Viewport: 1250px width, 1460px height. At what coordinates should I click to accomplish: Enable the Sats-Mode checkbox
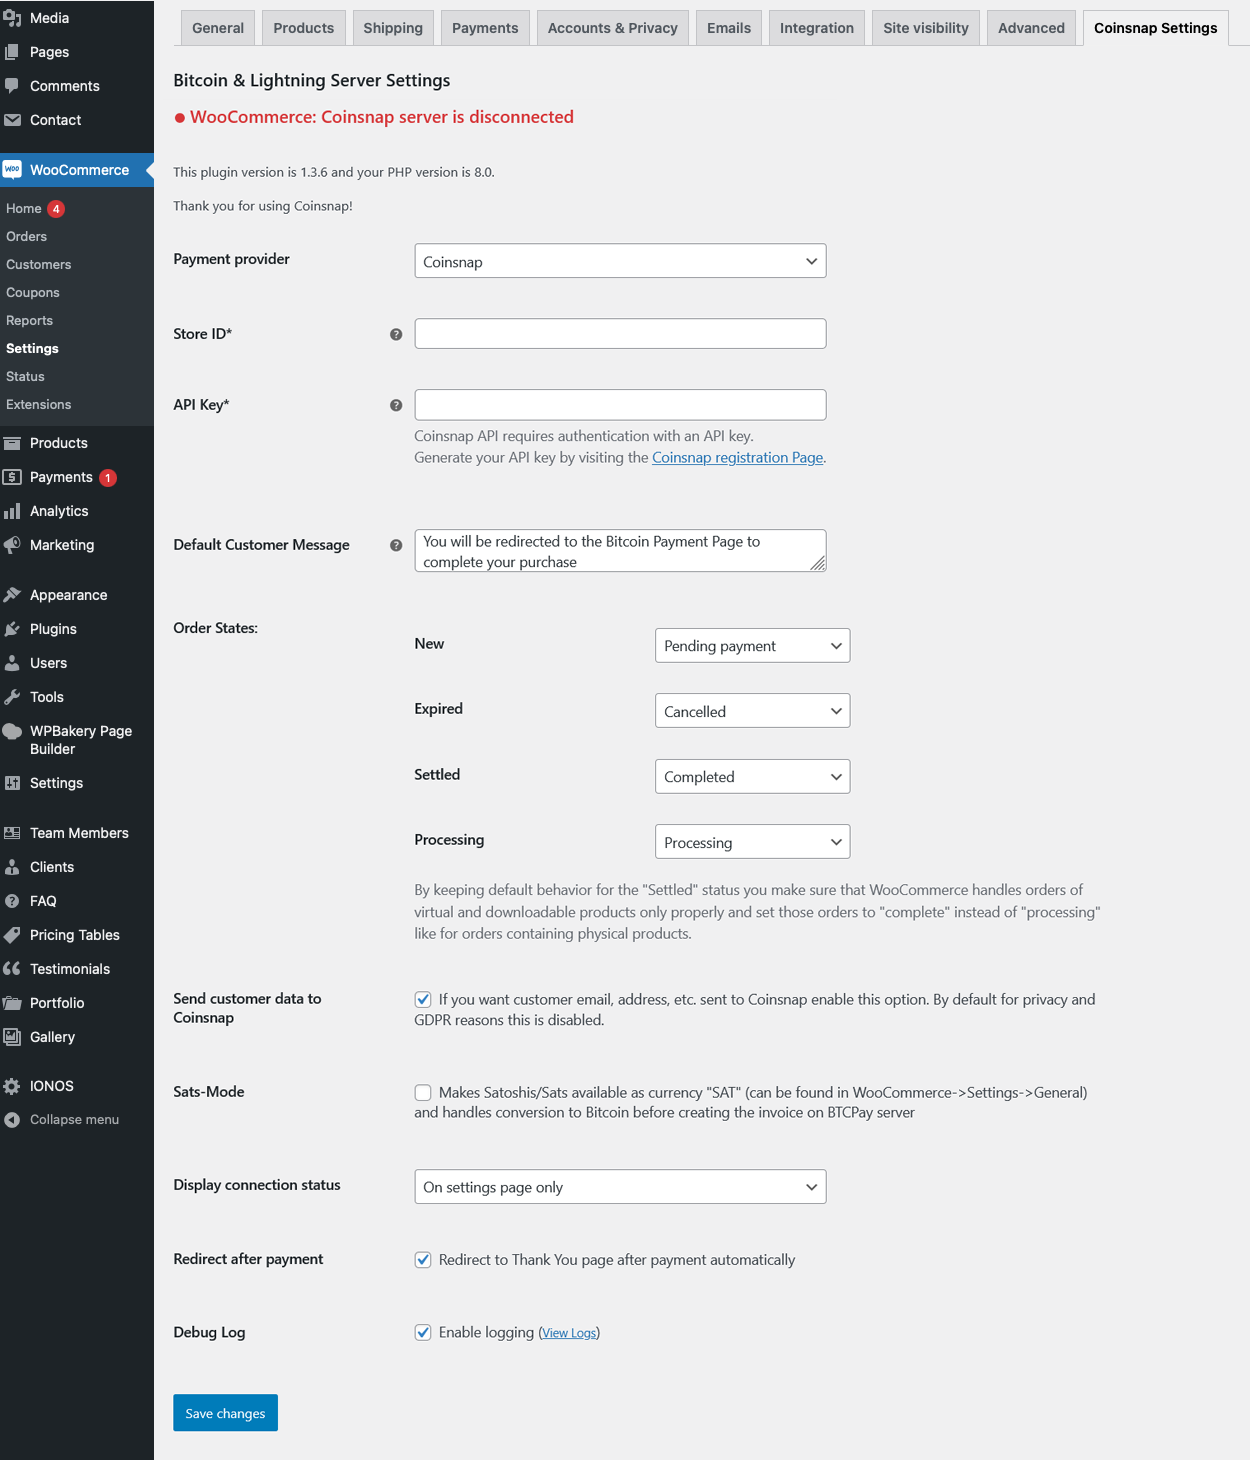(423, 1092)
